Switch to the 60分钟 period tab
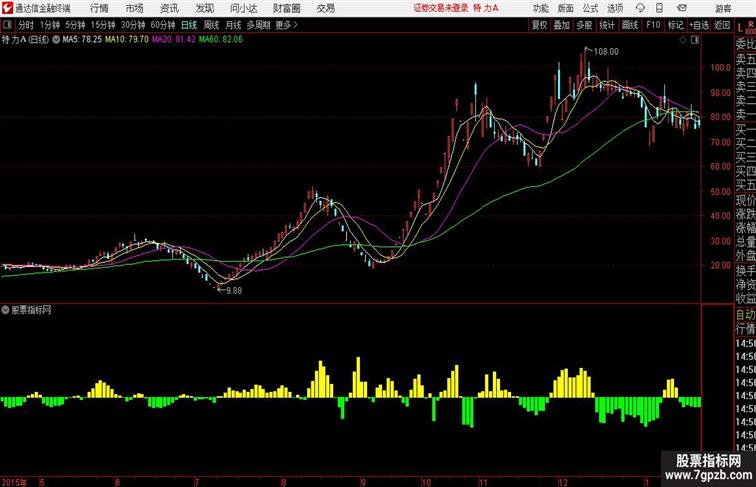This screenshot has width=756, height=487. click(163, 25)
